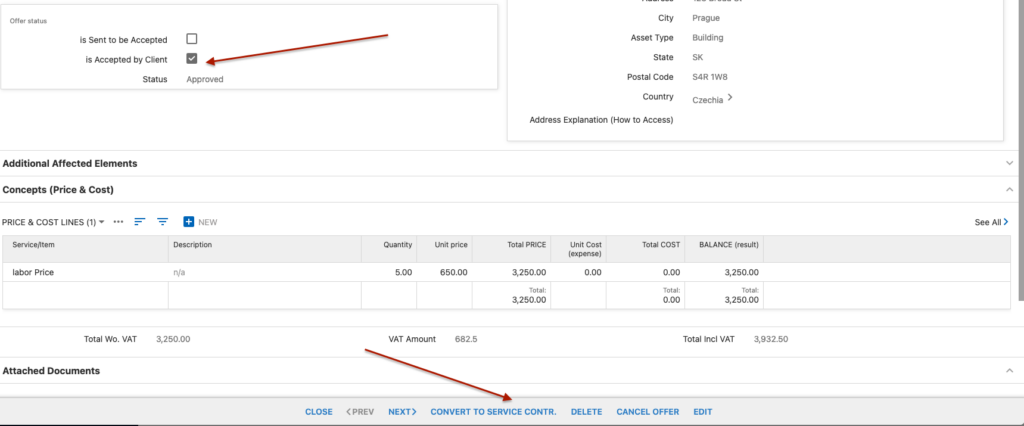Screen dimensions: 1024x426
Task: Click the CLOSE button
Action: point(319,412)
